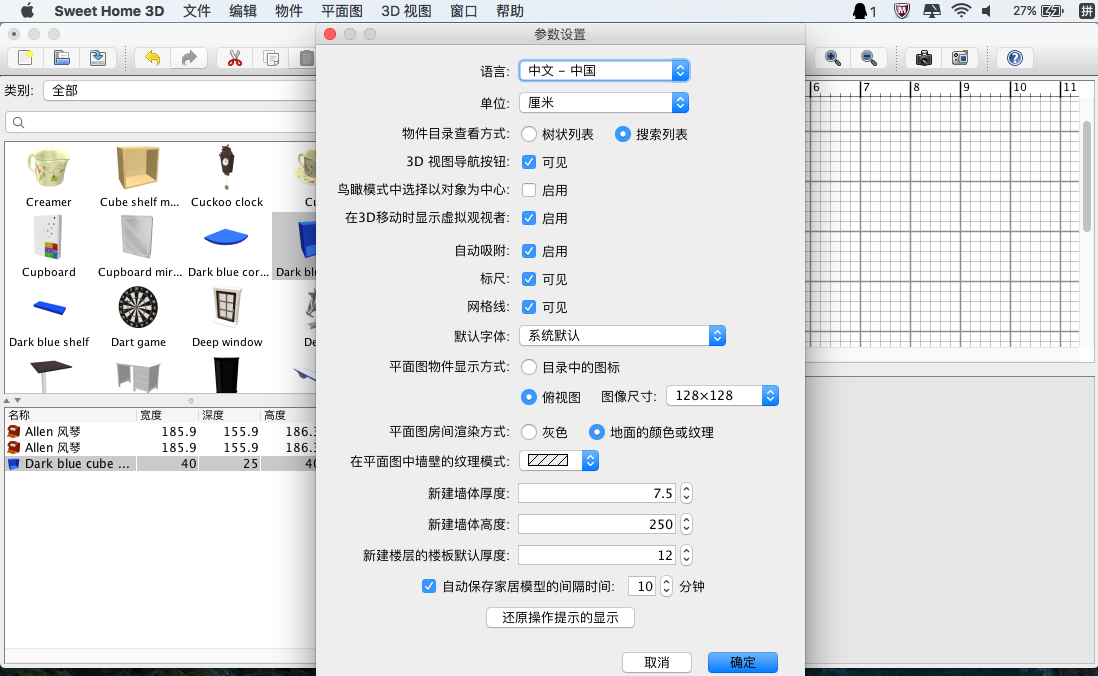Uncheck the grid visibility option
This screenshot has height=676, width=1098.
529,307
